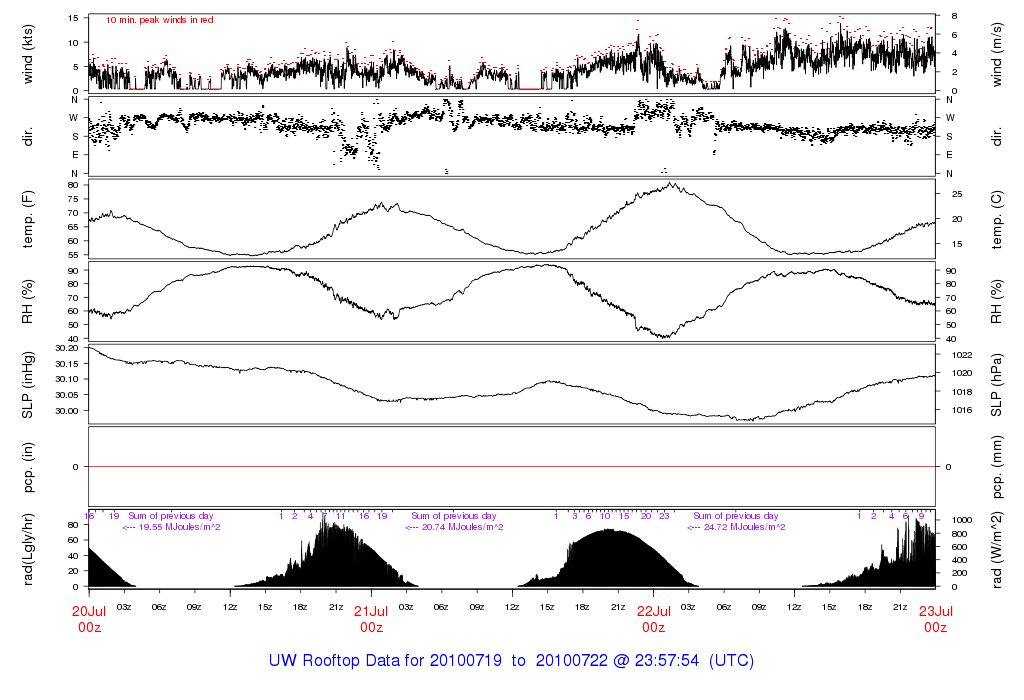Click the "wind (kts)" axis label
This screenshot has height=700, width=1024.
27,54
